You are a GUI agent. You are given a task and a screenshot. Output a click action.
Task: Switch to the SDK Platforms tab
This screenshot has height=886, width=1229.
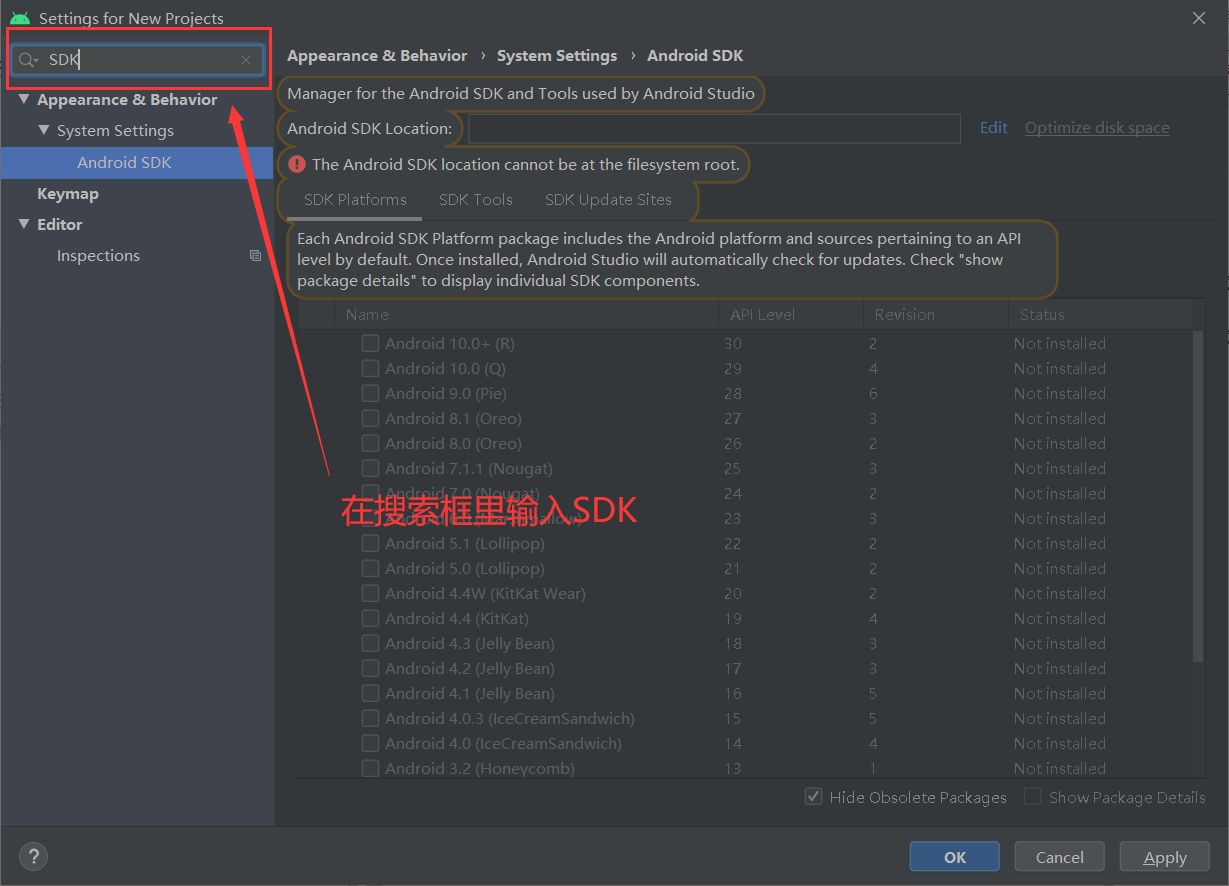tap(355, 200)
